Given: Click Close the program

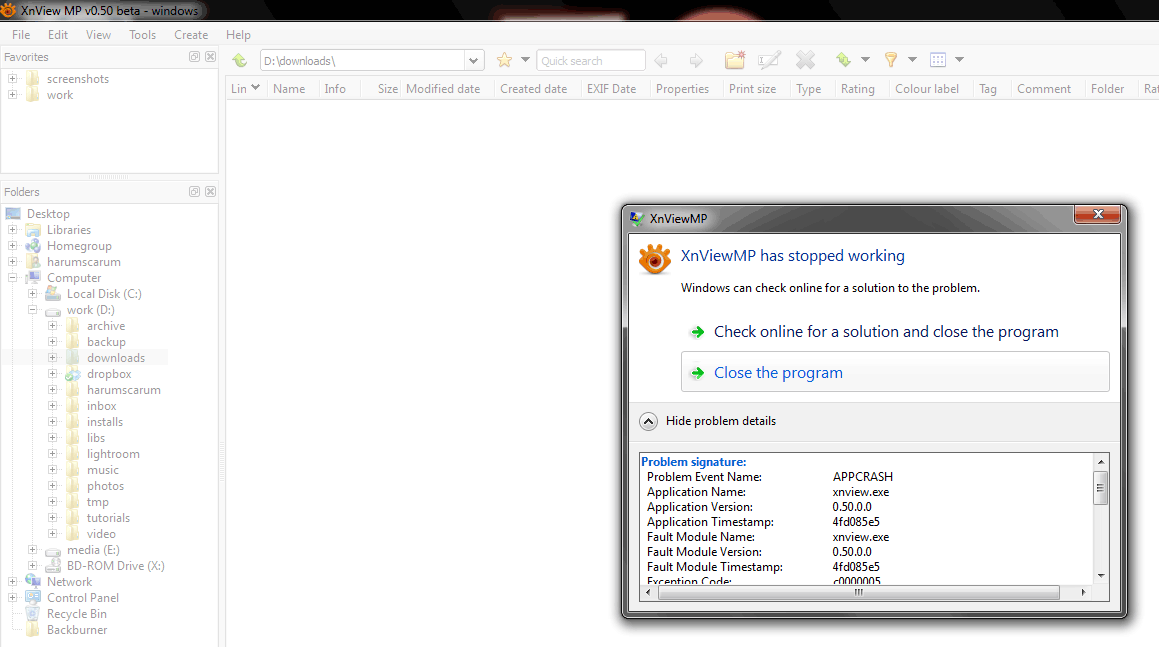Looking at the screenshot, I should [894, 372].
